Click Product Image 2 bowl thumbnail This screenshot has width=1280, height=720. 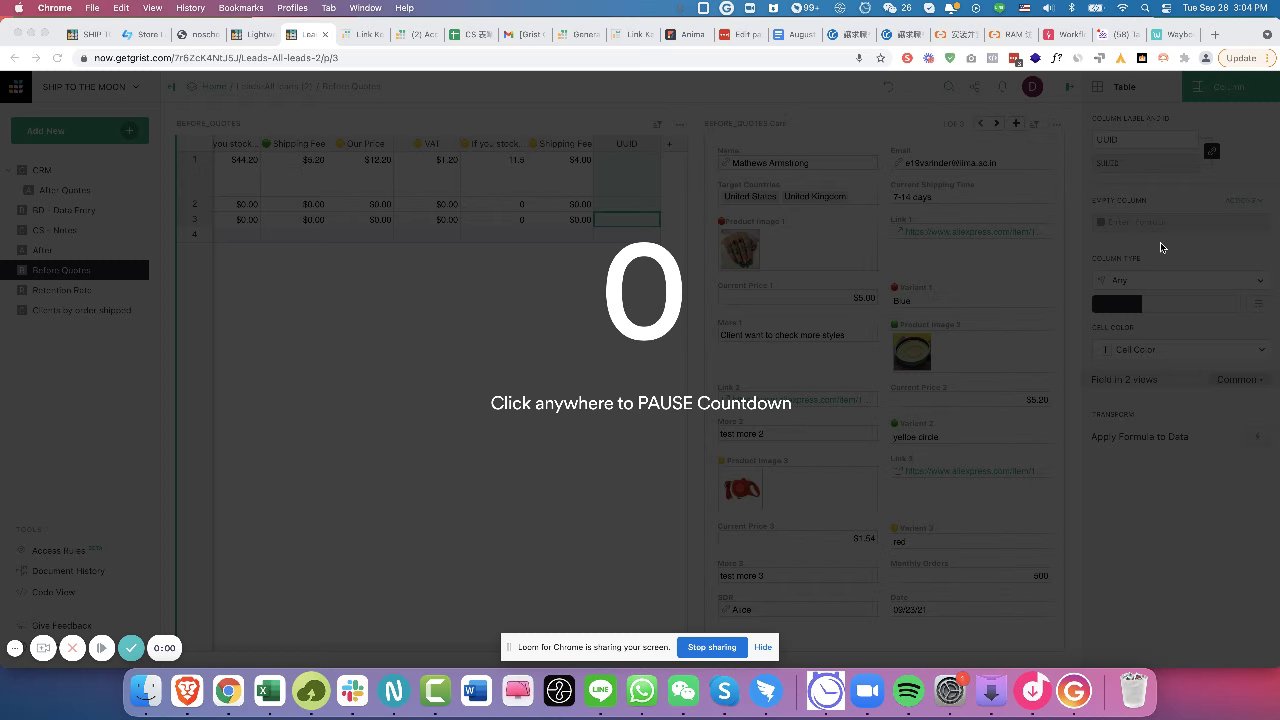click(912, 352)
